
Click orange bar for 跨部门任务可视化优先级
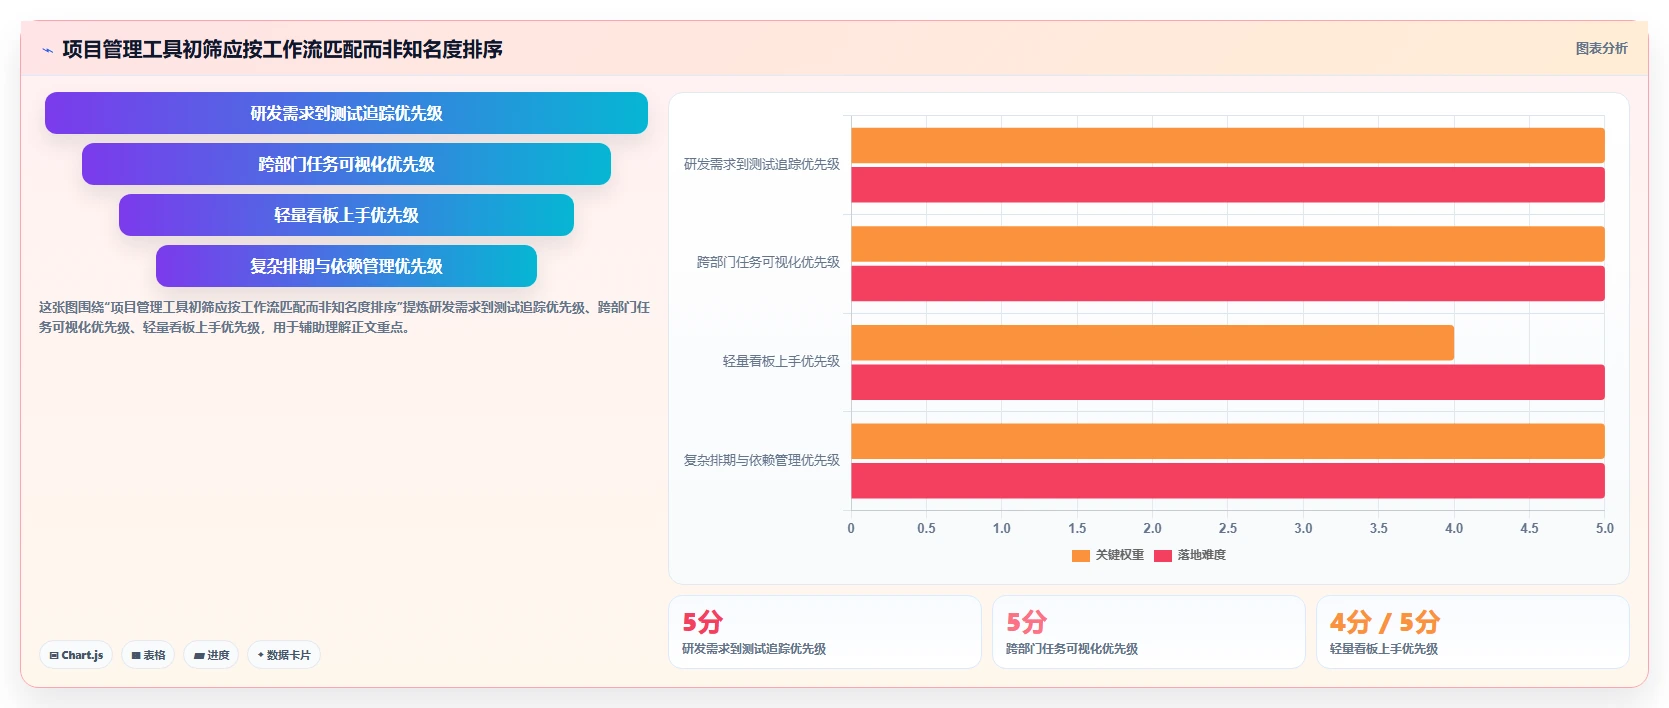(1228, 244)
